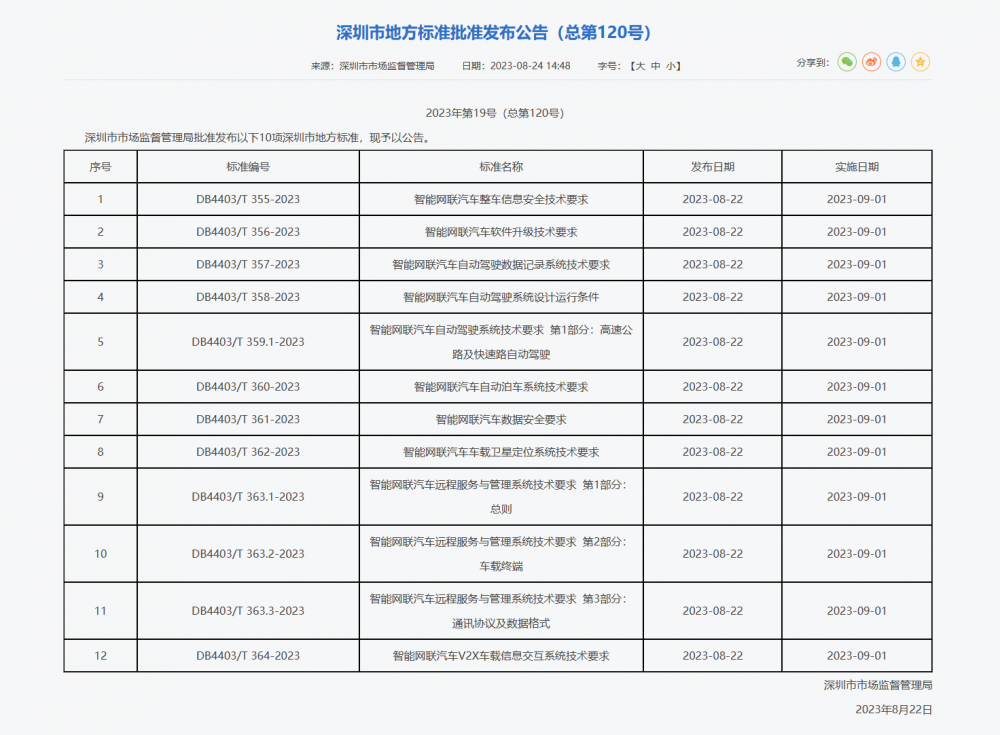The width and height of the screenshot is (1000, 735).
Task: Click the closing date 2023年8月22日
Action: tap(893, 709)
